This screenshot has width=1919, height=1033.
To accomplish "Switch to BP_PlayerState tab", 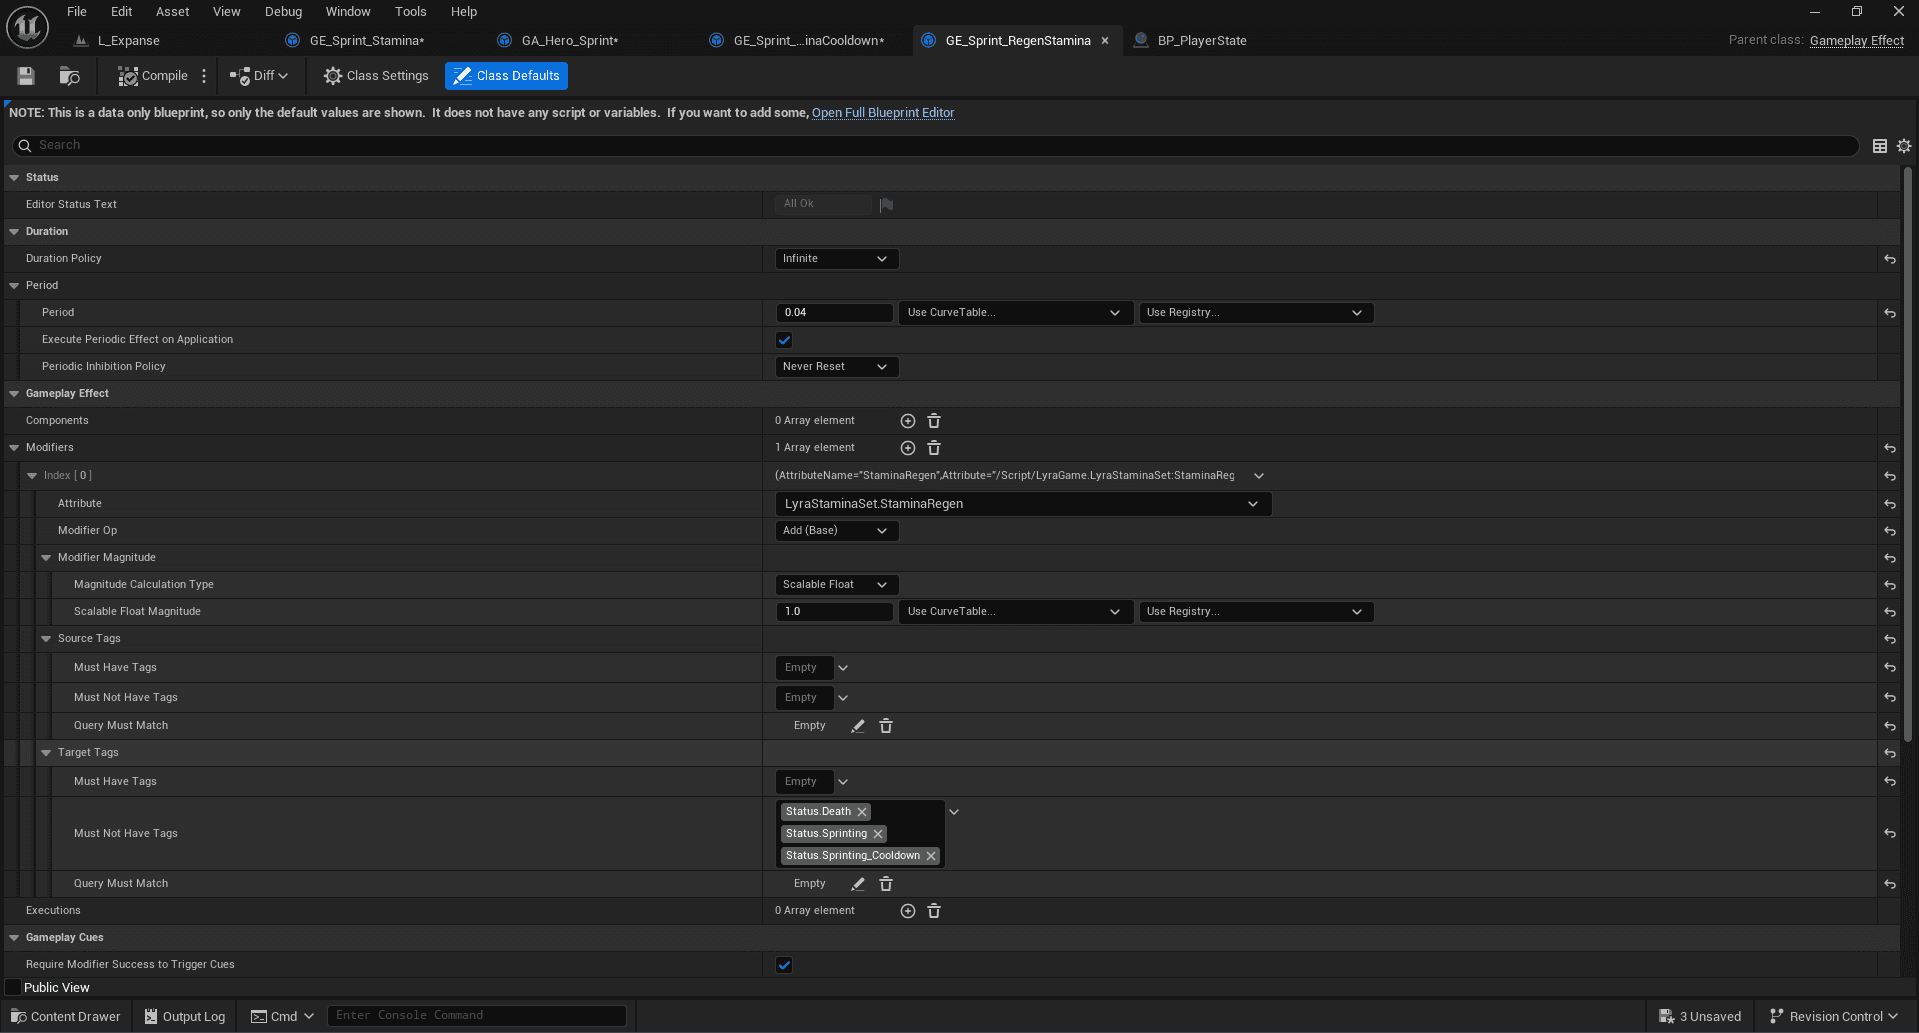I will [x=1202, y=41].
